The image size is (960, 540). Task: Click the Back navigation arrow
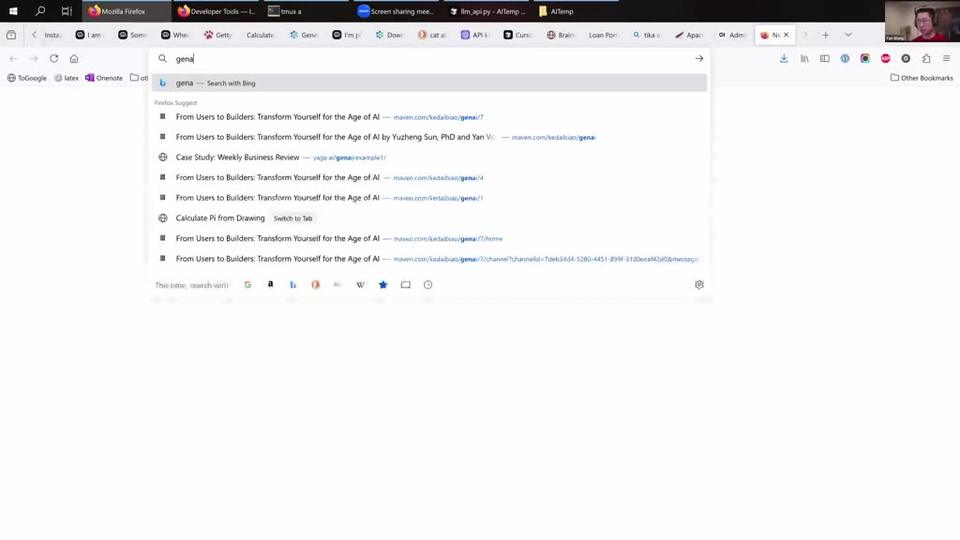click(x=13, y=59)
